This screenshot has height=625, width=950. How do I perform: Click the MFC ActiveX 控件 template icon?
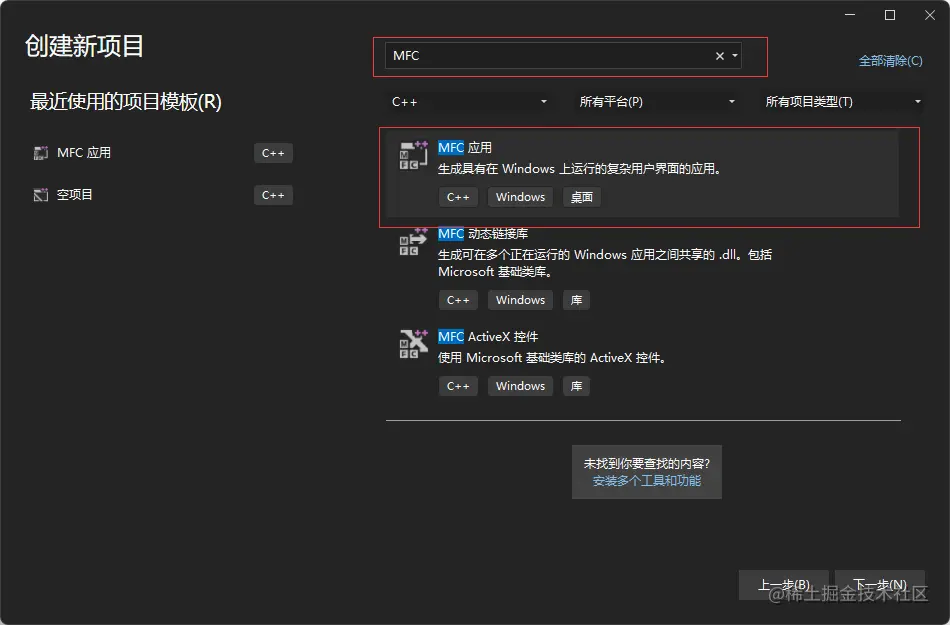413,344
